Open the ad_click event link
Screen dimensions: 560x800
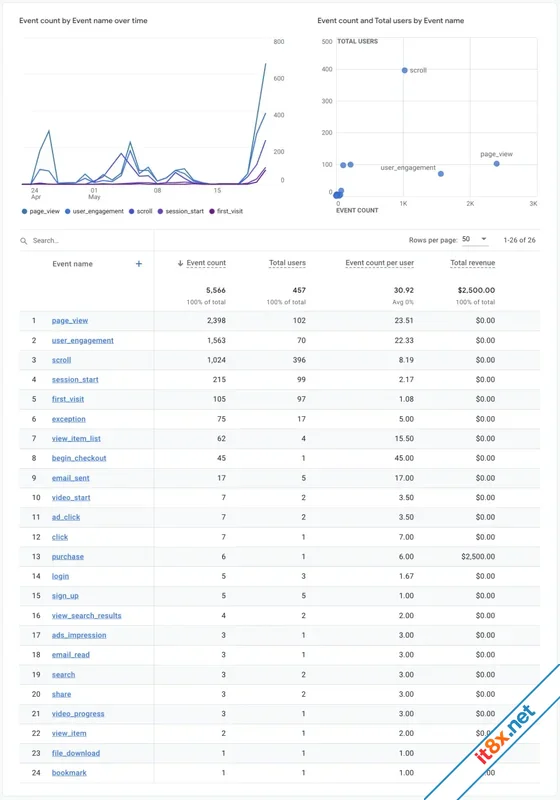[x=66, y=517]
